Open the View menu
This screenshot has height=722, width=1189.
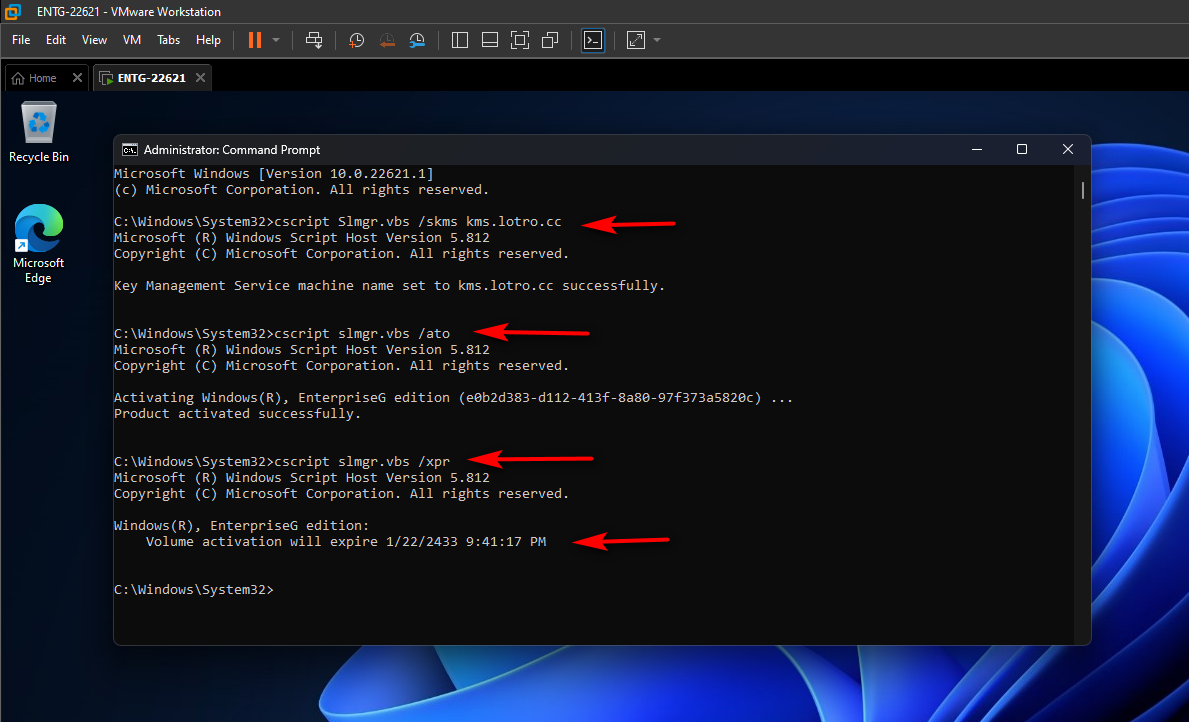pos(94,40)
